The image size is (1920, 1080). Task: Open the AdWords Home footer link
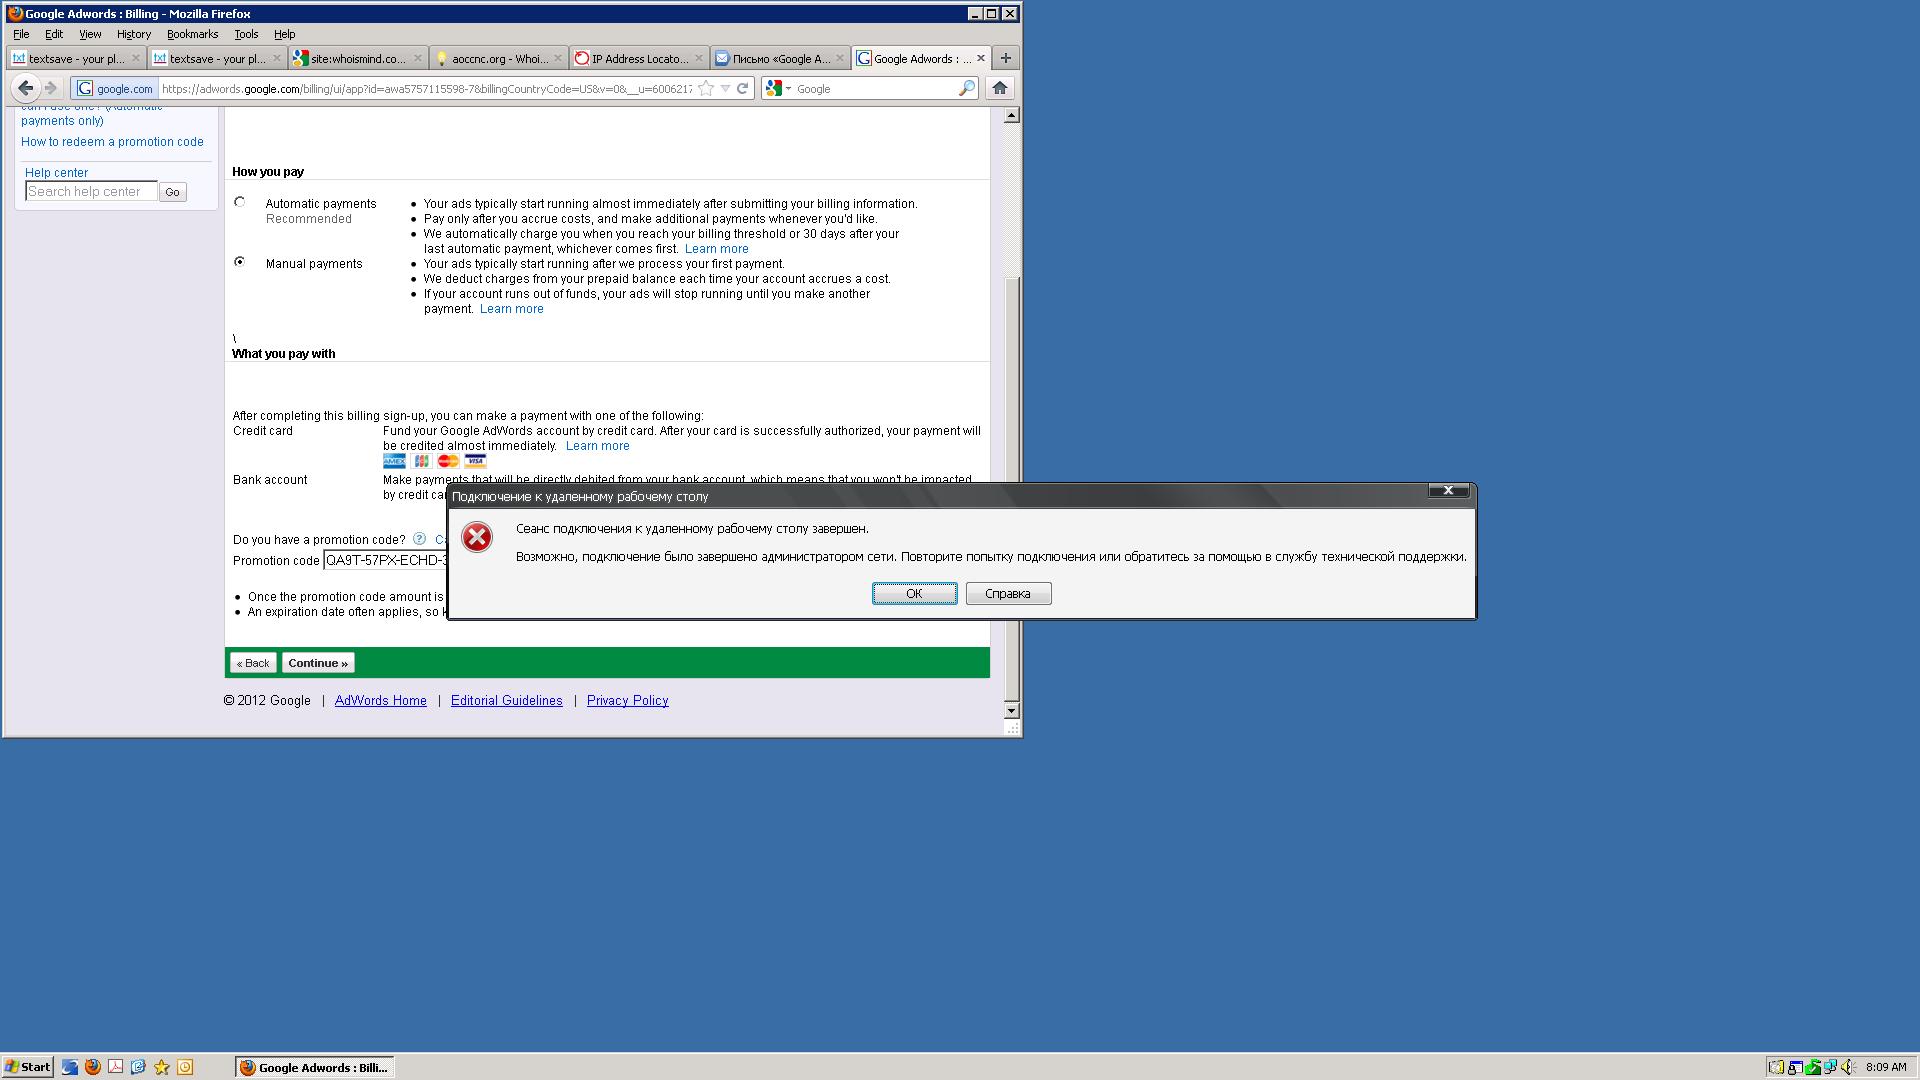[380, 701]
